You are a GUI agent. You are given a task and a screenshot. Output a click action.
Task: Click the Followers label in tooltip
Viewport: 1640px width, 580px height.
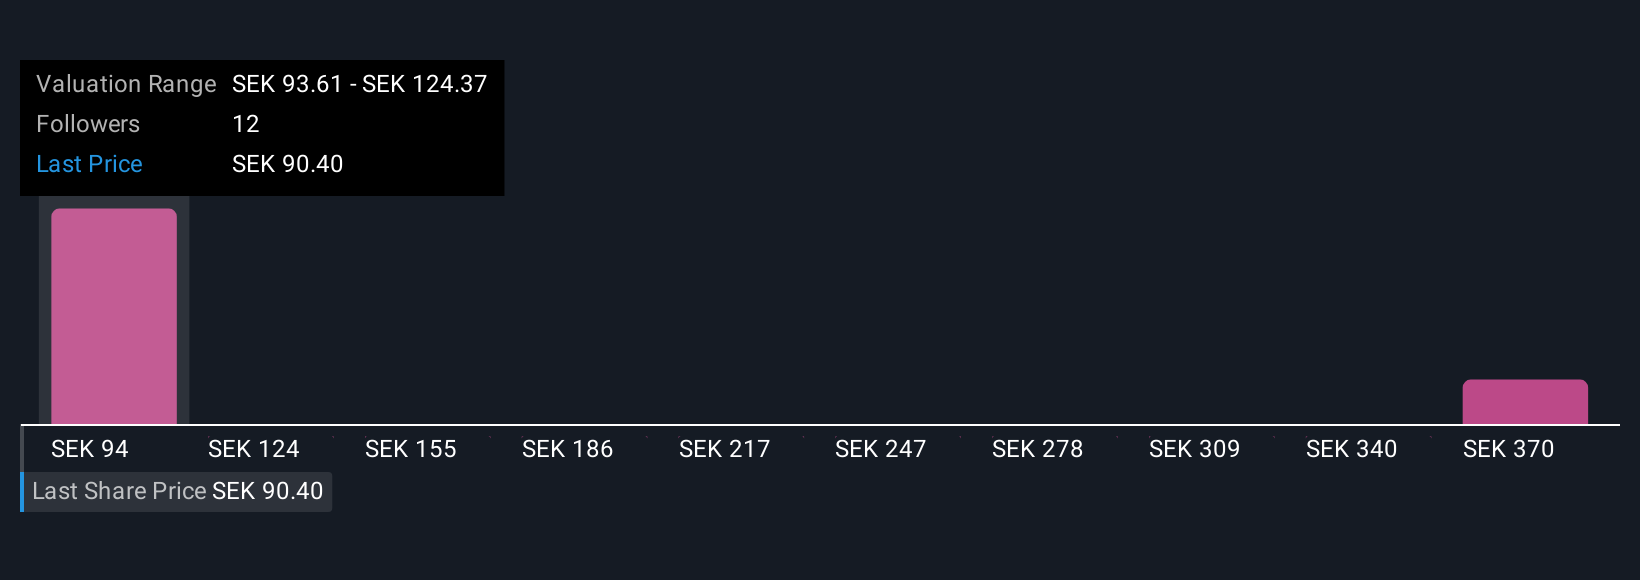88,124
